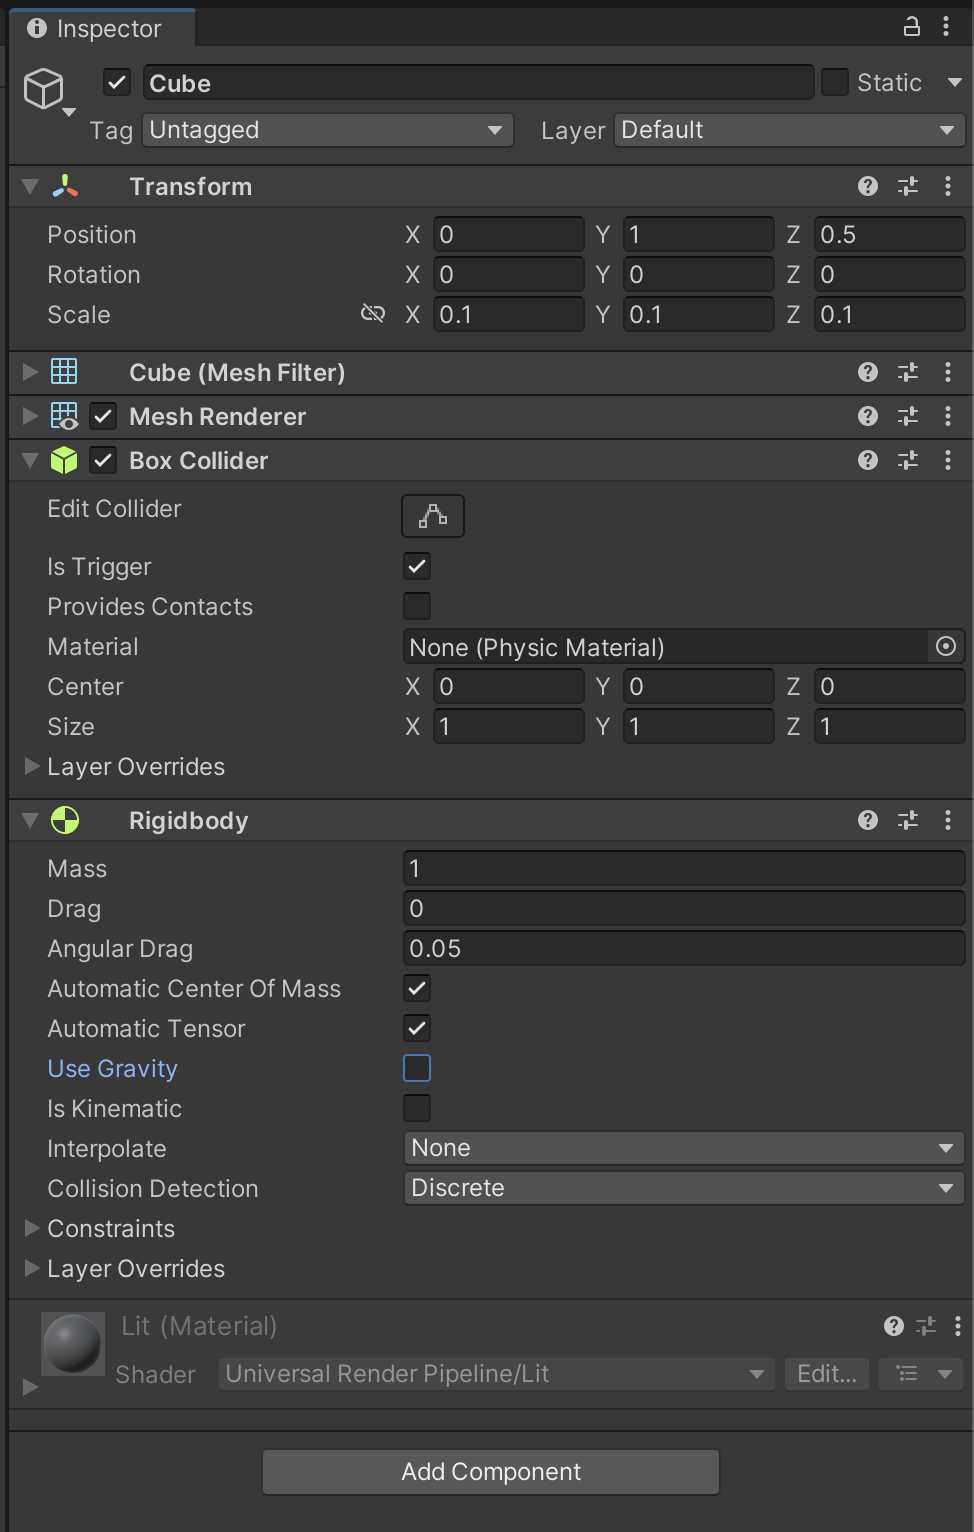Open the Shader dropdown Universal Render Pipeline/Lit

497,1374
